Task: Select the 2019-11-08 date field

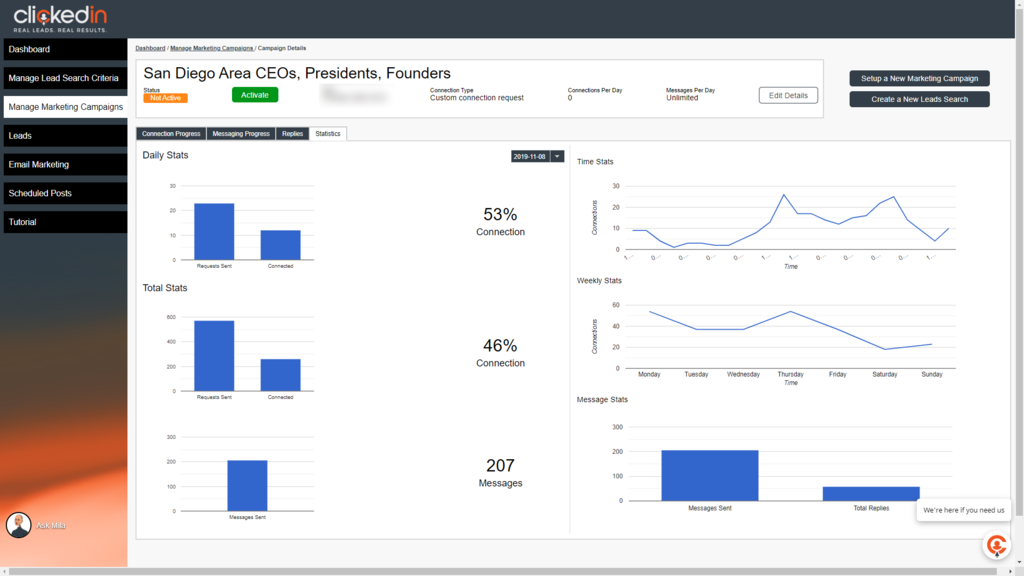Action: click(530, 157)
